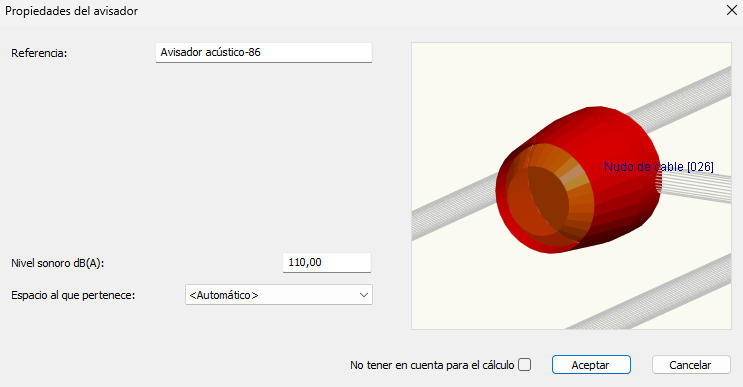Click the 'No tener en cuenta para el cálculo' label

[x=432, y=365]
